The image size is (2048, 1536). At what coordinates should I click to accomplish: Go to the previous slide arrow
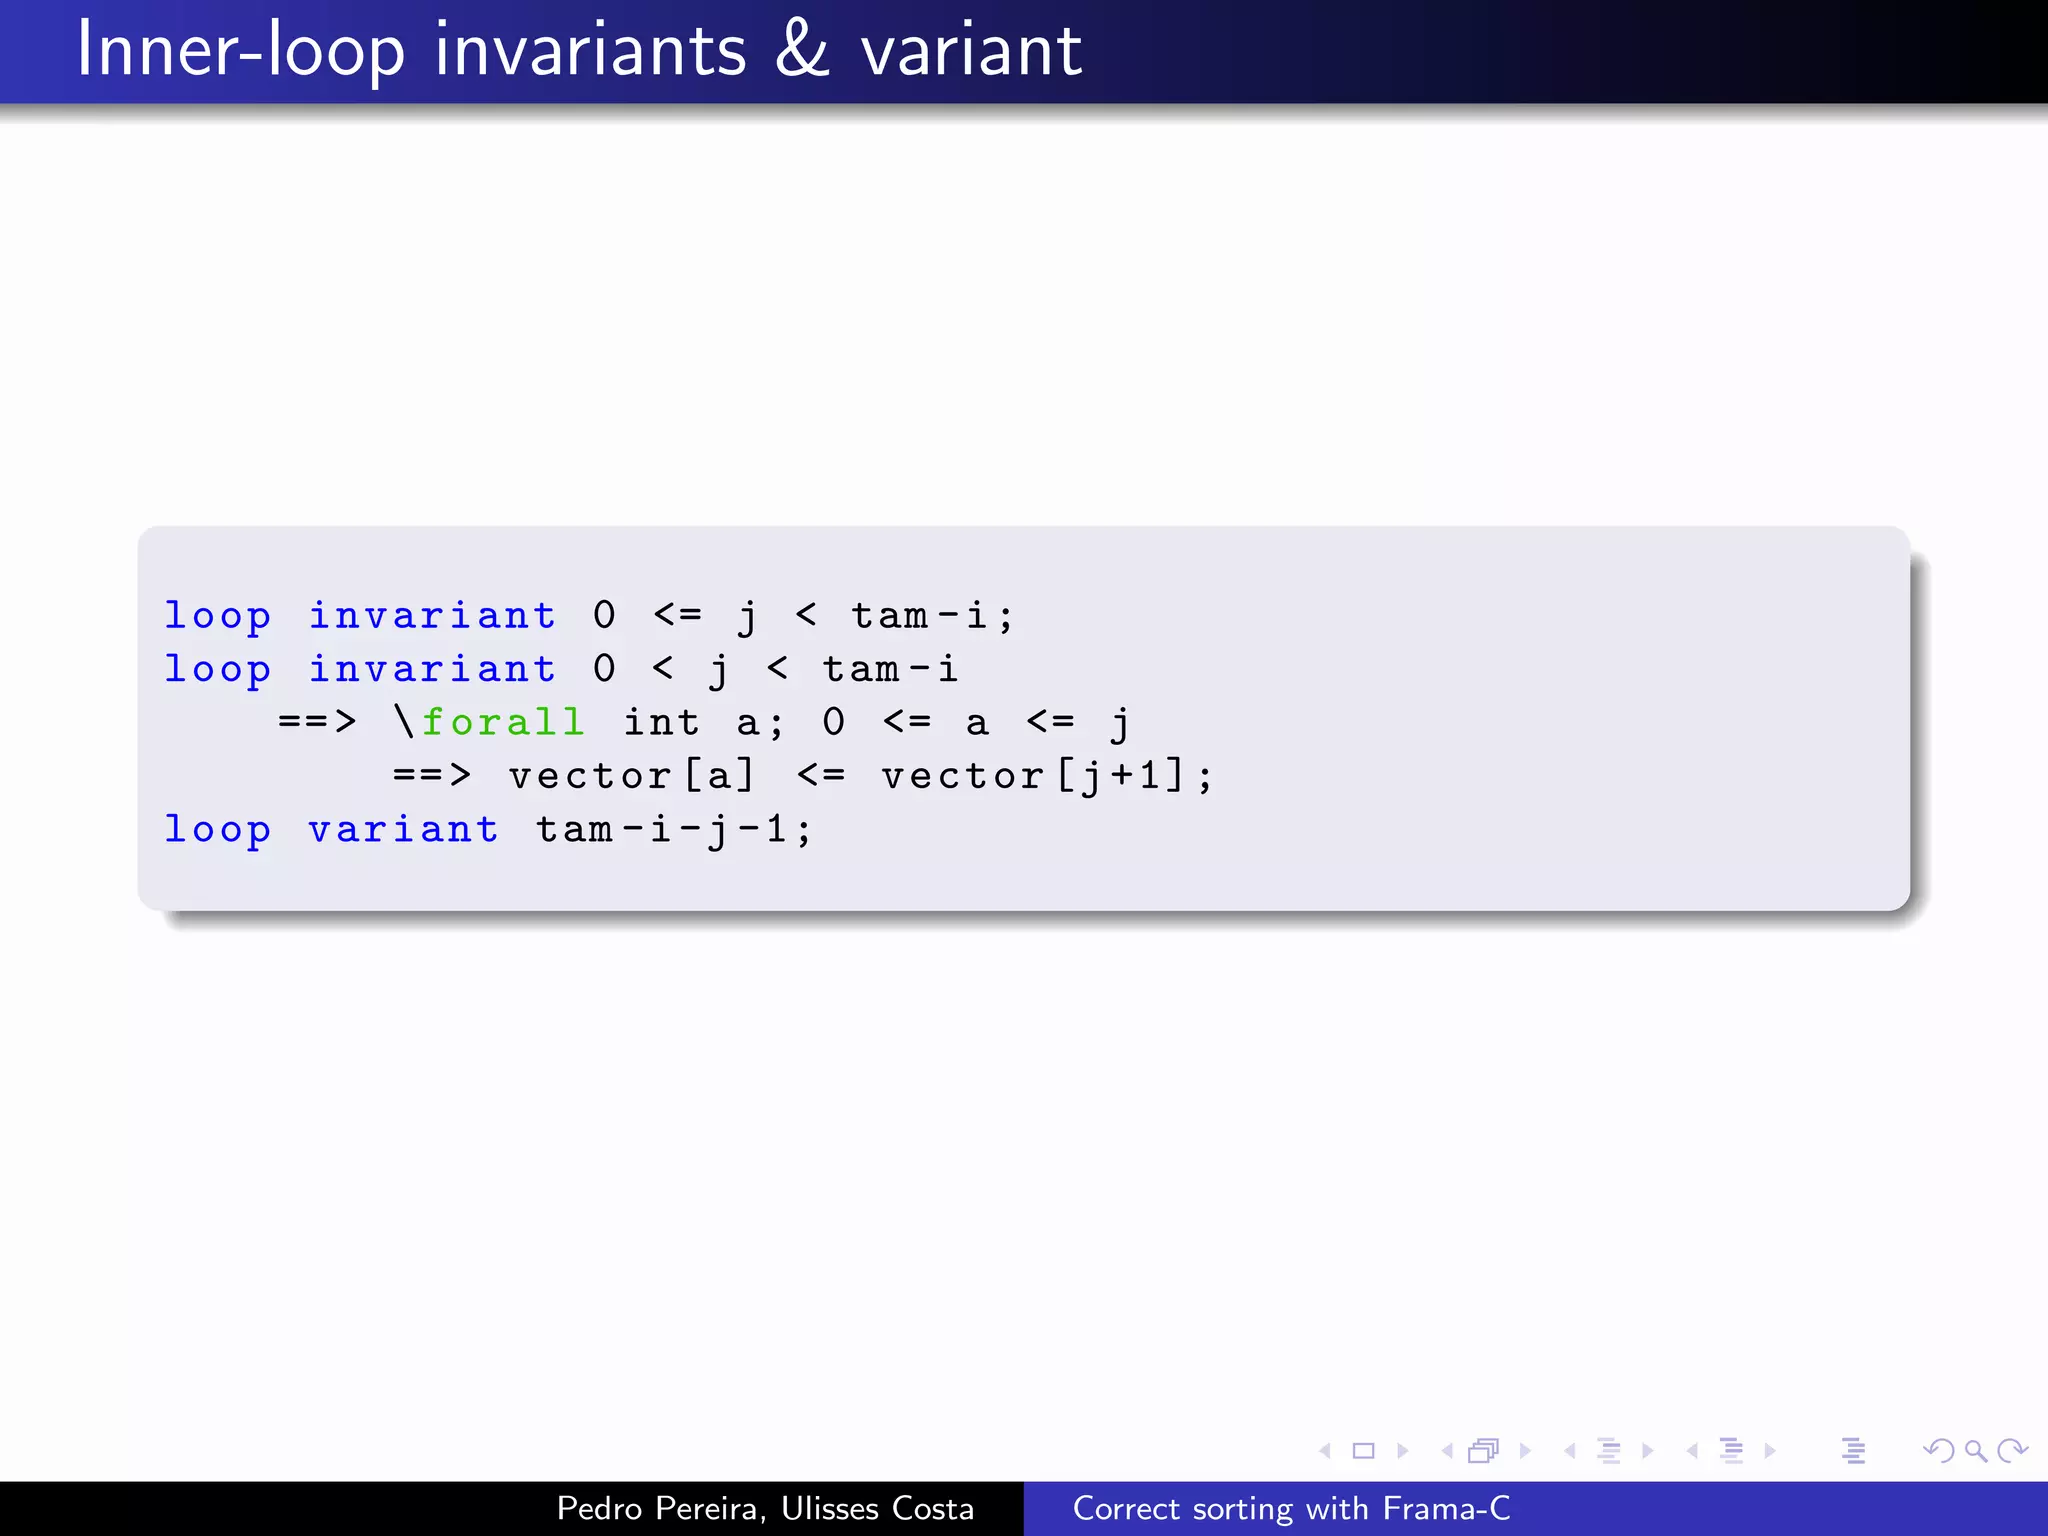tap(1325, 1451)
